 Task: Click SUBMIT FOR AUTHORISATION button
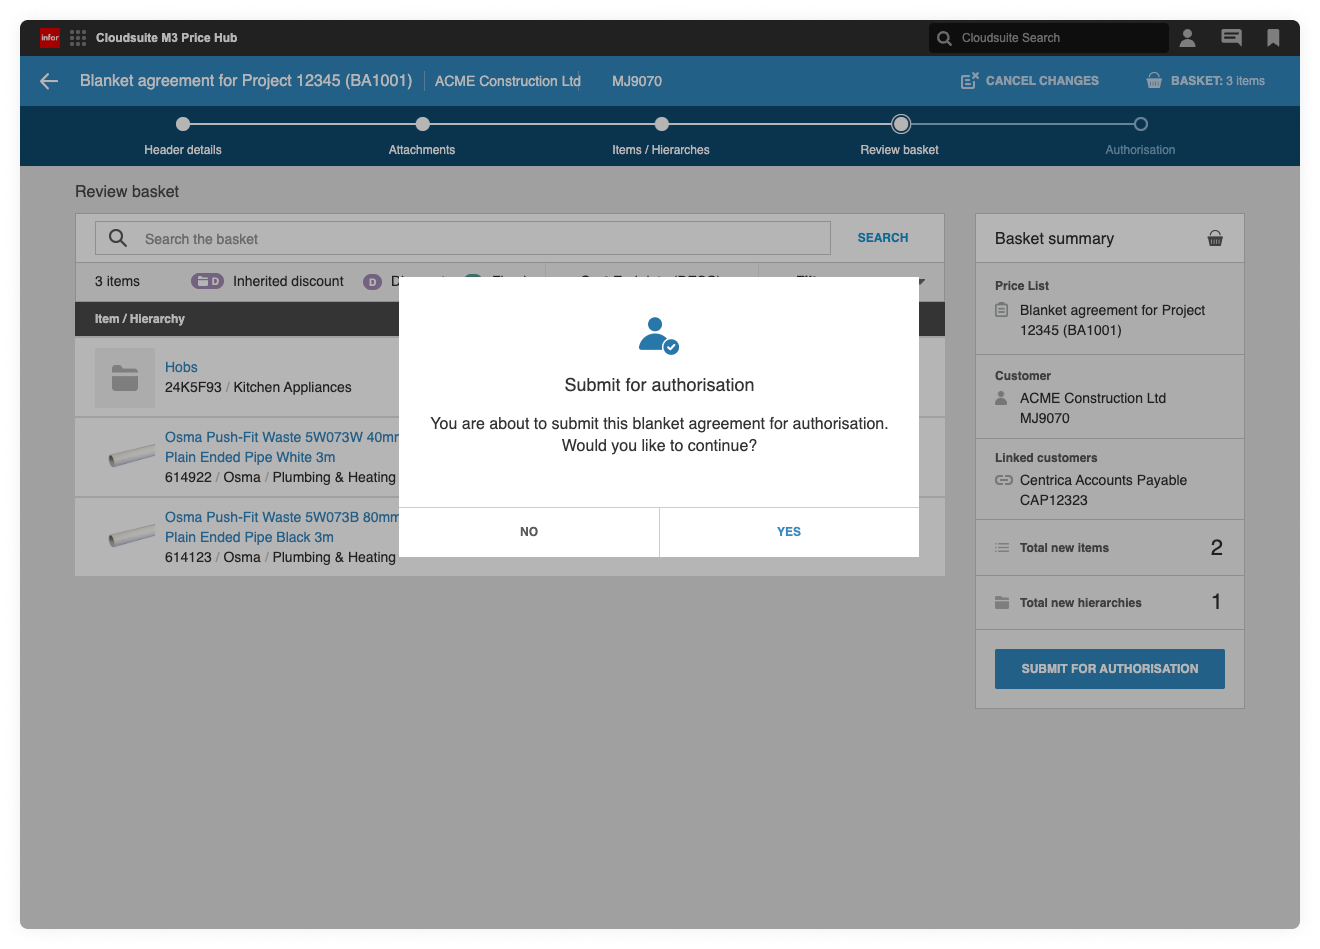(x=1110, y=669)
